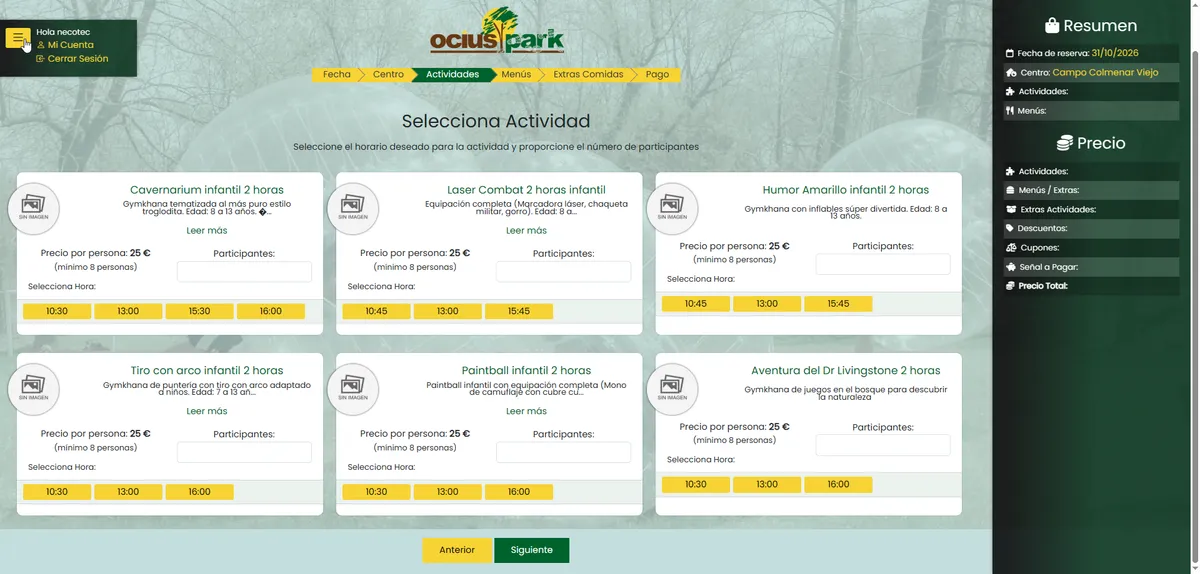This screenshot has width=1200, height=574.
Task: Select 15:45 slot for Laser Combat
Action: [519, 311]
